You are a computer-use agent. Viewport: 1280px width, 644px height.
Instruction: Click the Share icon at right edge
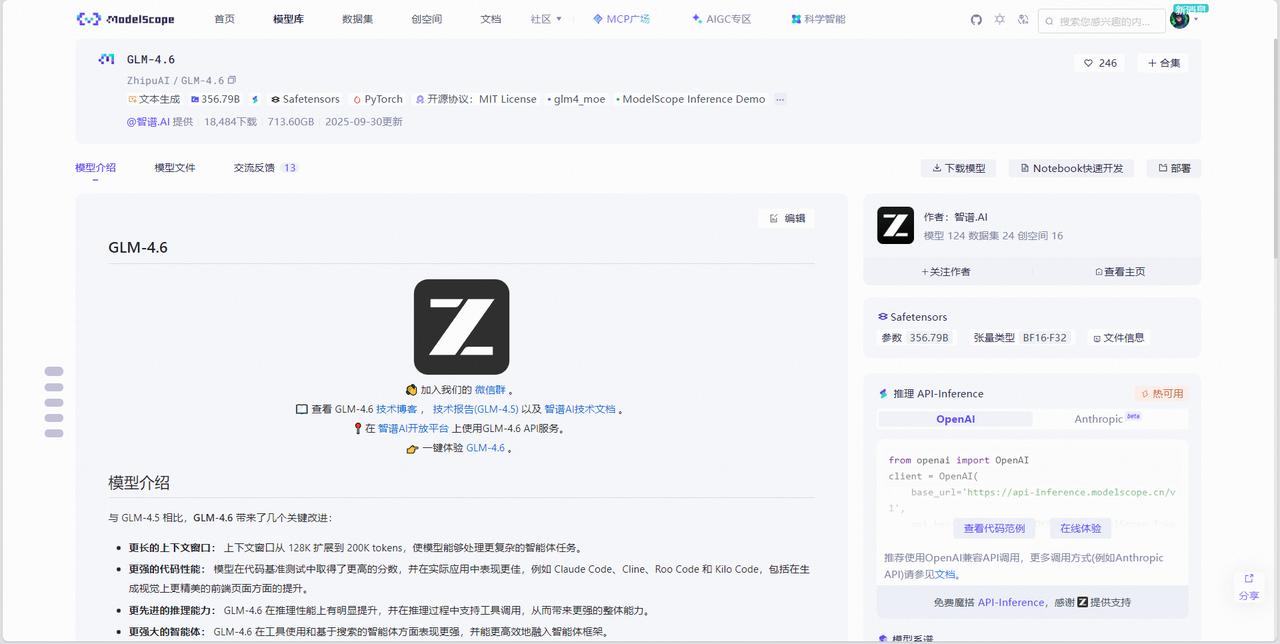click(x=1249, y=586)
